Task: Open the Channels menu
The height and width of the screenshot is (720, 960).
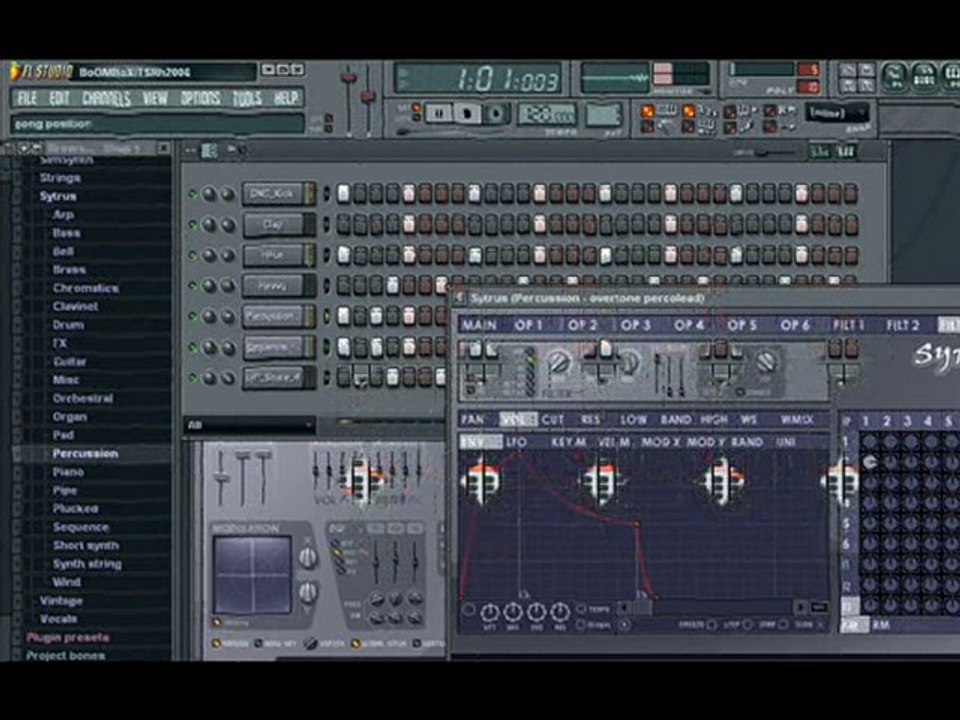Action: [106, 98]
